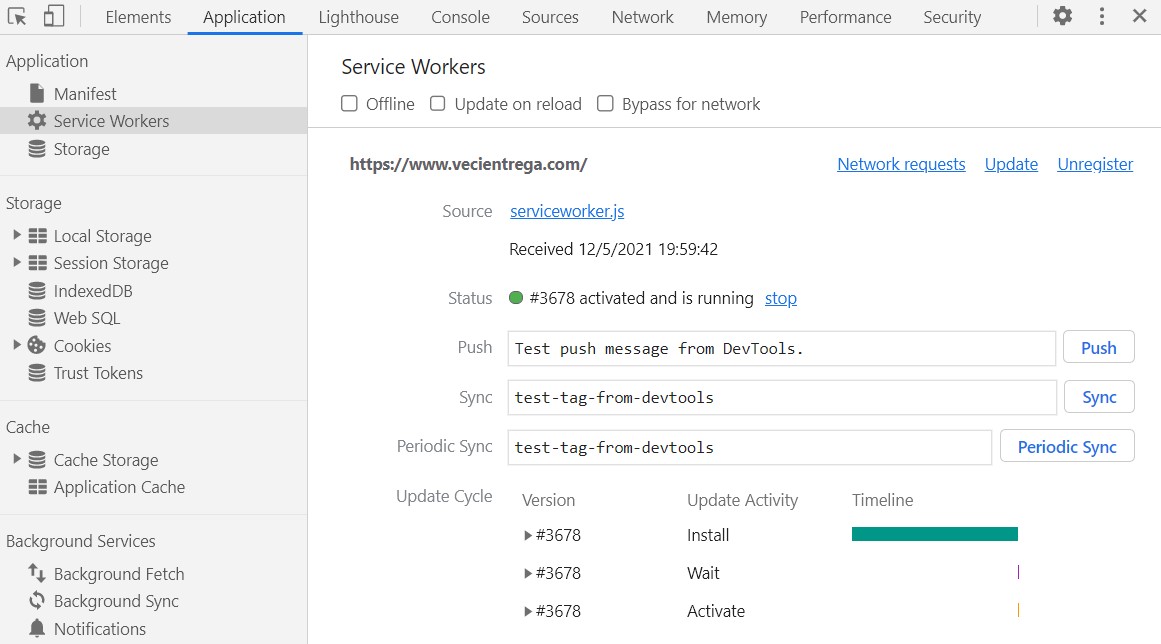Switch to the Network tab
1161x644 pixels.
pos(642,17)
